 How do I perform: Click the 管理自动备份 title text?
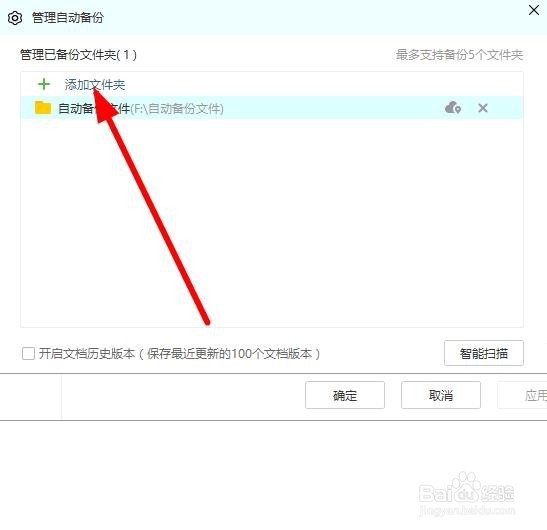(68, 17)
